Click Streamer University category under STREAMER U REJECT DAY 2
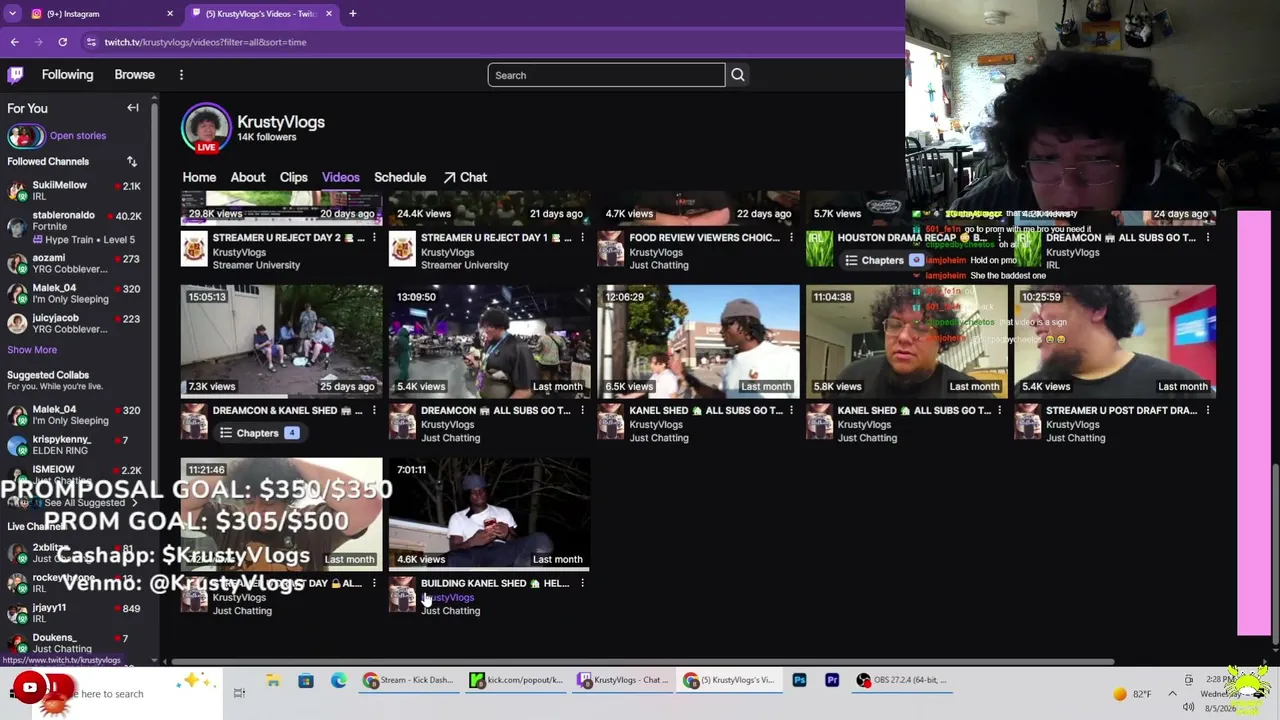Image resolution: width=1280 pixels, height=720 pixels. tap(256, 265)
